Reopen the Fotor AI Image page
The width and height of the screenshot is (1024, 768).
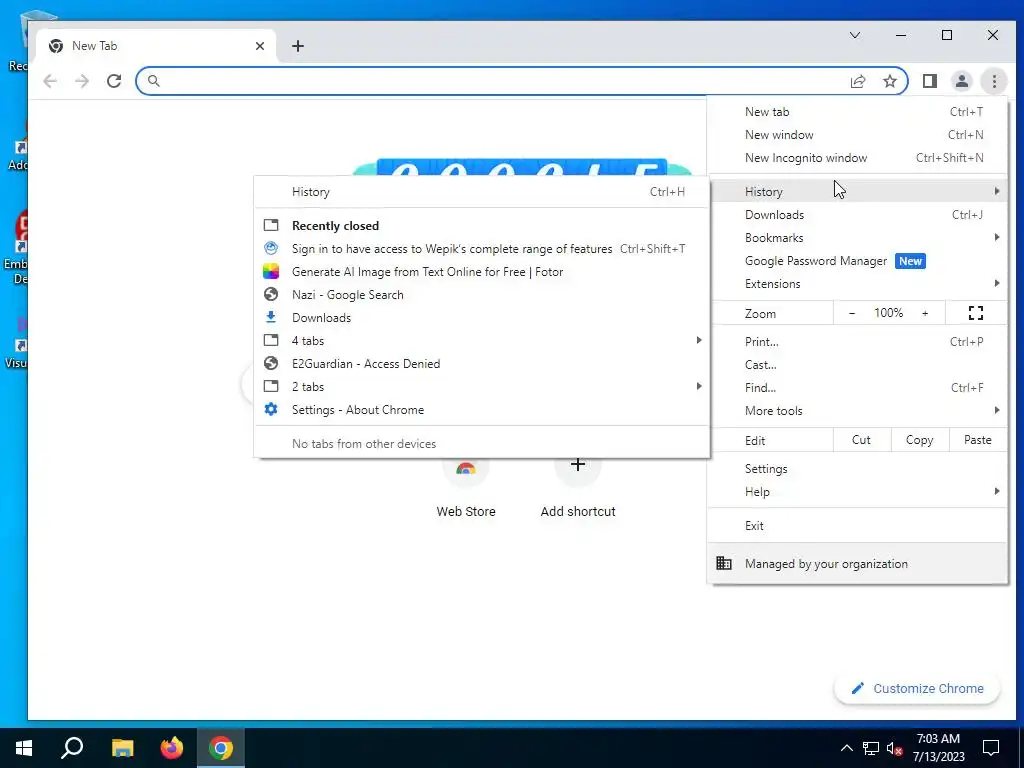click(x=482, y=272)
